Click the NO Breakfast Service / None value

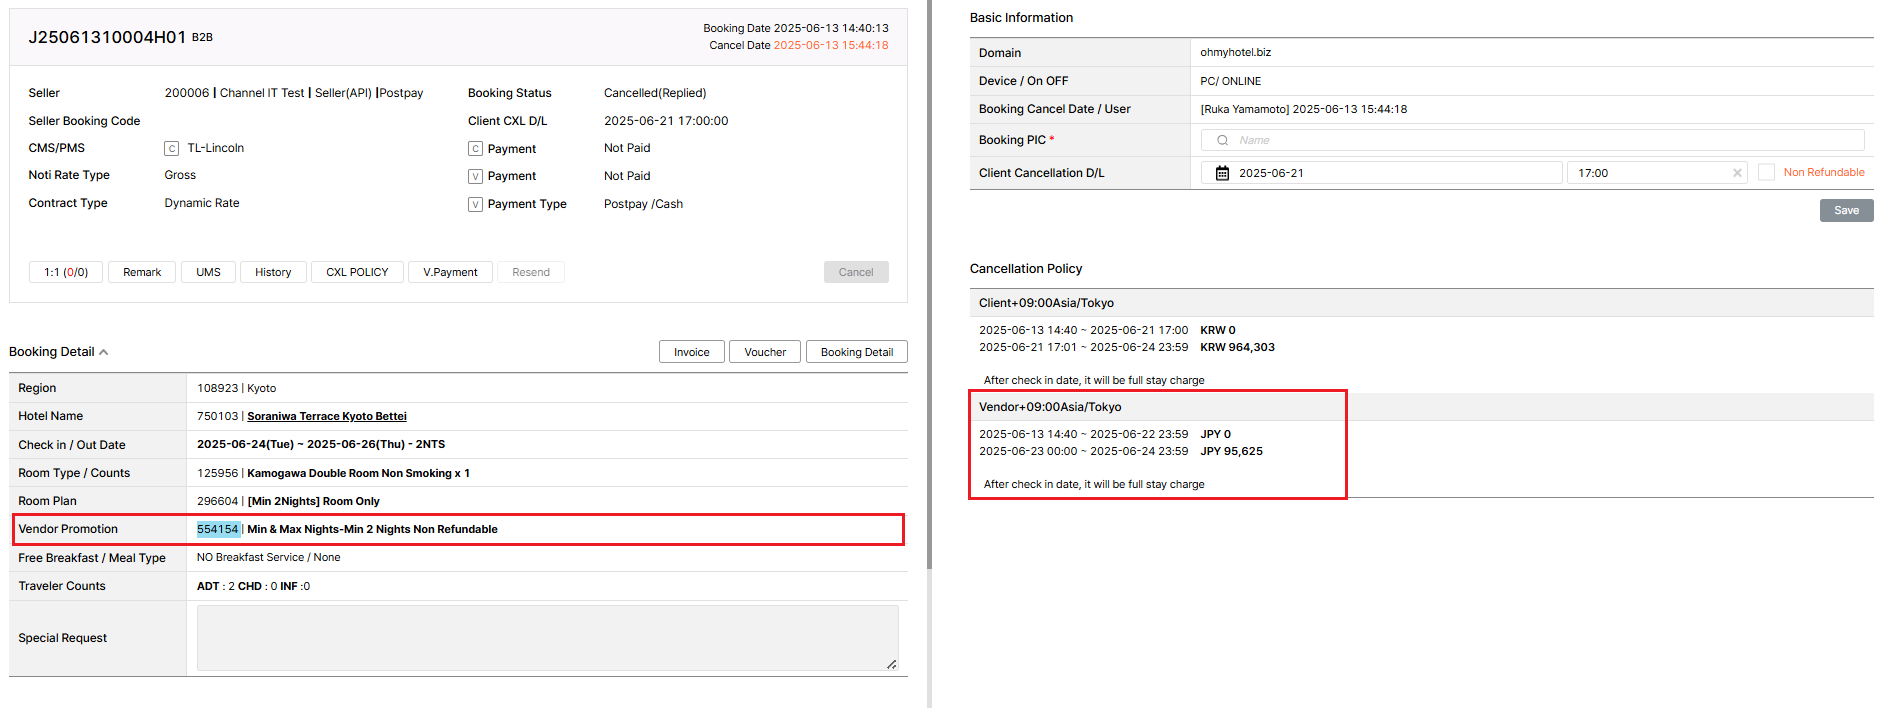click(x=268, y=557)
